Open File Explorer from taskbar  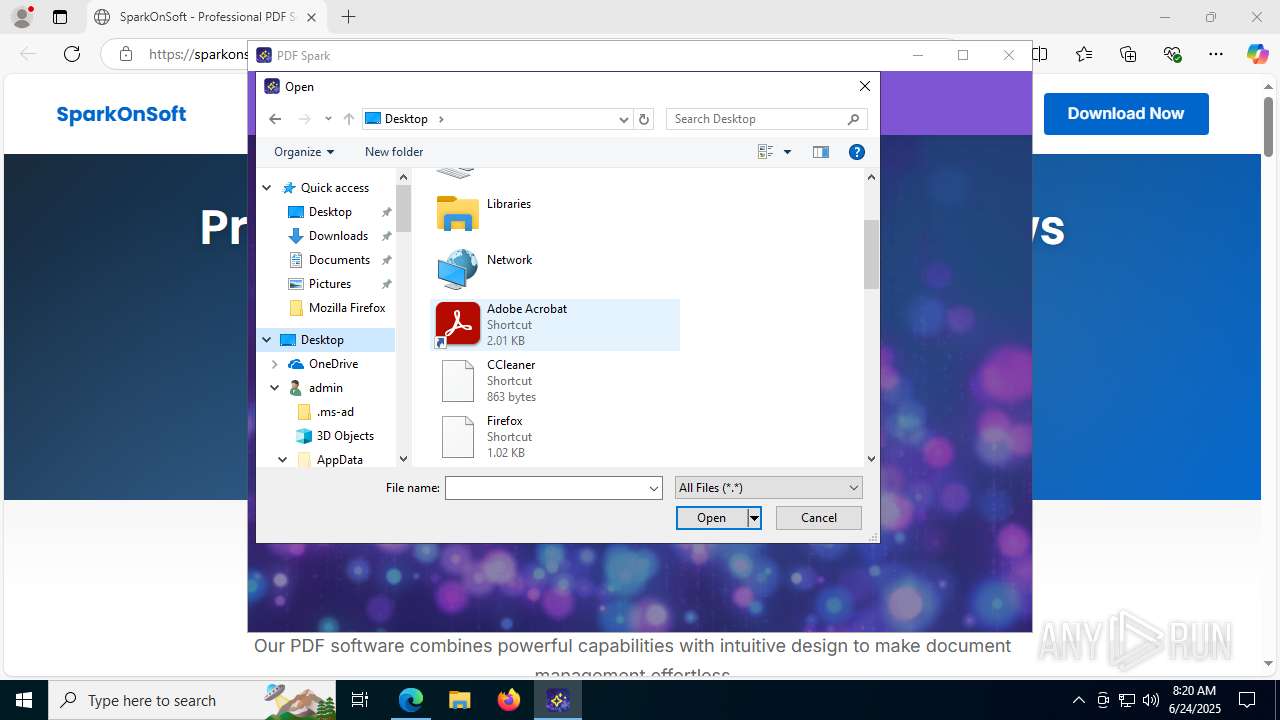coord(460,700)
